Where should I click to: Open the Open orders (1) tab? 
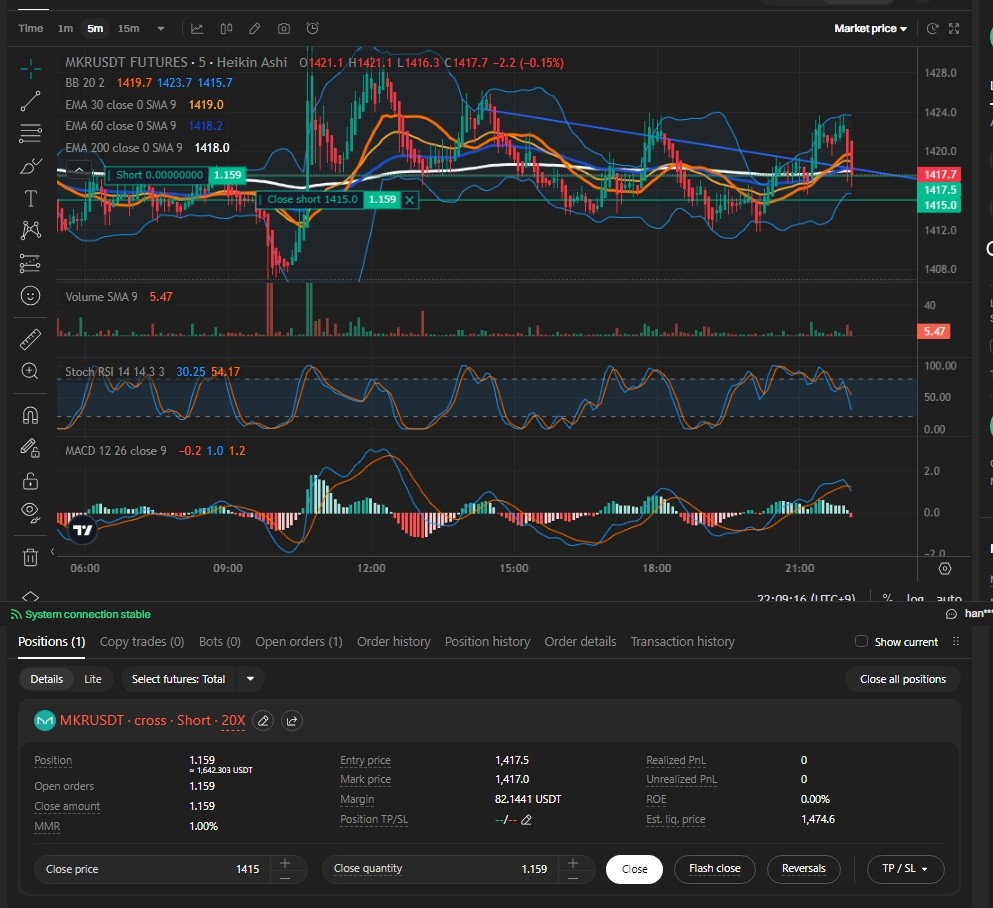click(x=299, y=641)
